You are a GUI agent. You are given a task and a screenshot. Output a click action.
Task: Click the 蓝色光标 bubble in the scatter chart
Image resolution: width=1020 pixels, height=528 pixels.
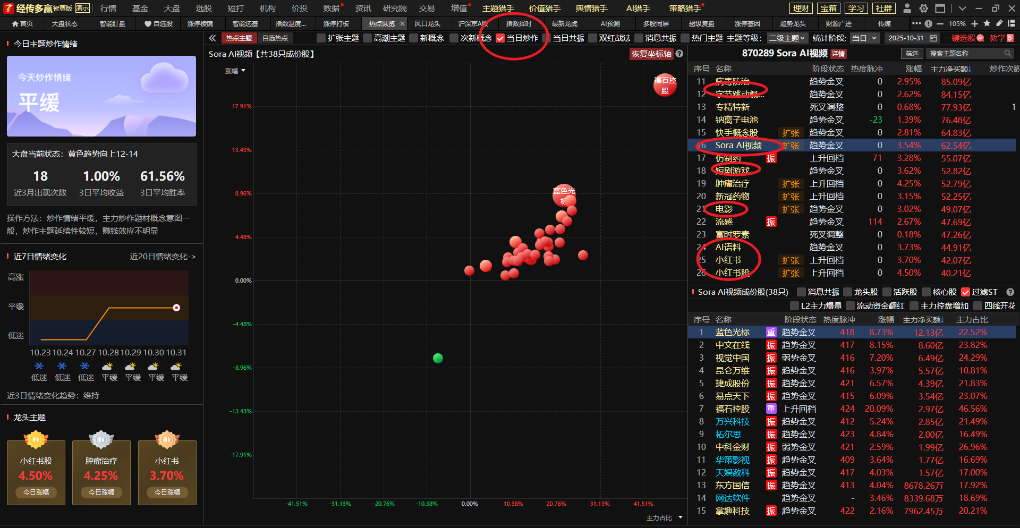pos(564,194)
